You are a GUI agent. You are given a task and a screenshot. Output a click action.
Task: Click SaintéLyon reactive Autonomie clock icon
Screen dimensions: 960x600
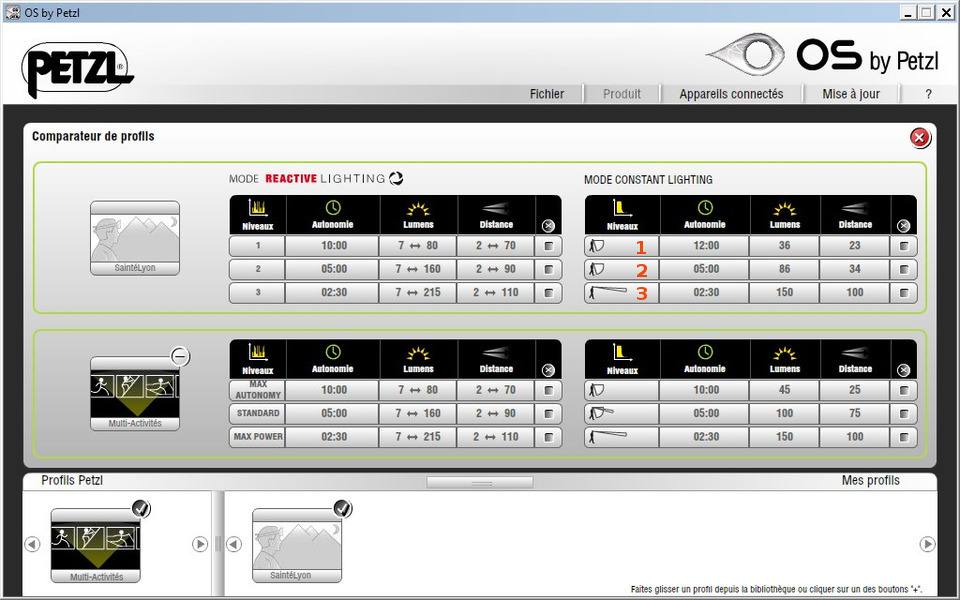coord(332,208)
